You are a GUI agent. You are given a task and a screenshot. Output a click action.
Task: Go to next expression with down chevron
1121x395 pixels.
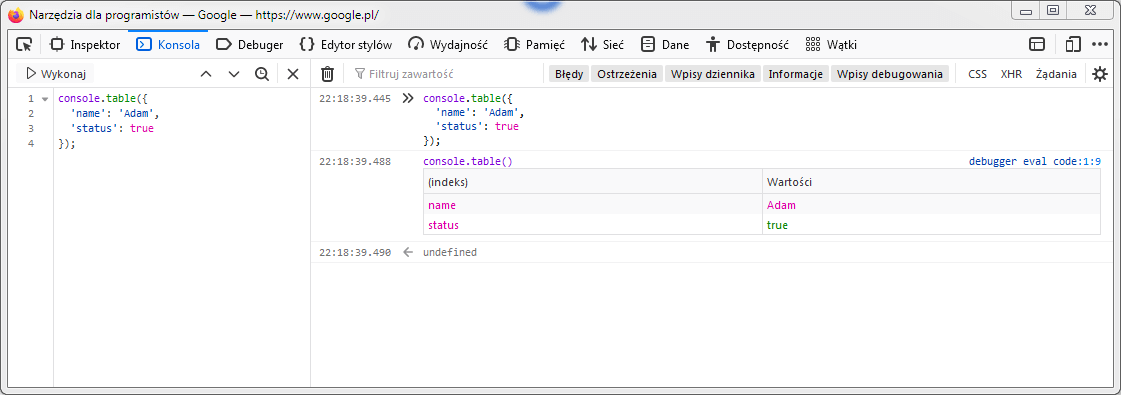[x=234, y=74]
